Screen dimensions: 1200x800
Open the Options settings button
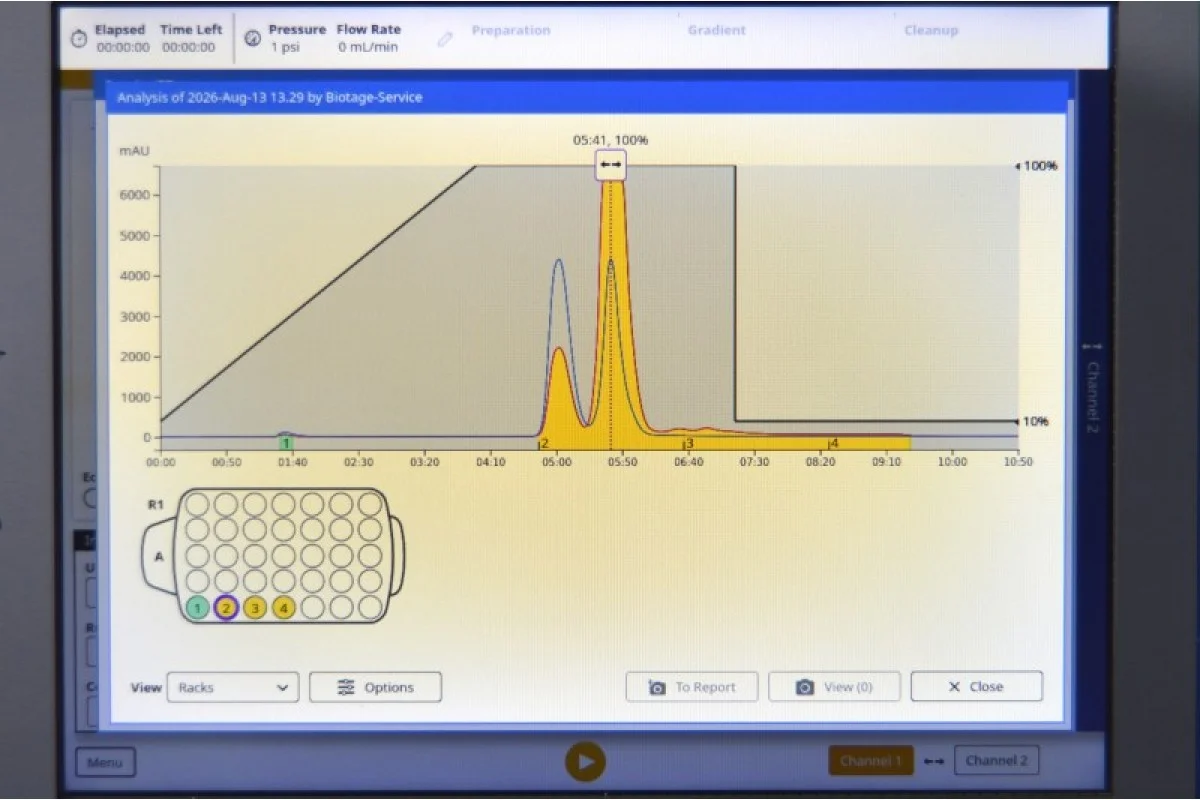[375, 687]
